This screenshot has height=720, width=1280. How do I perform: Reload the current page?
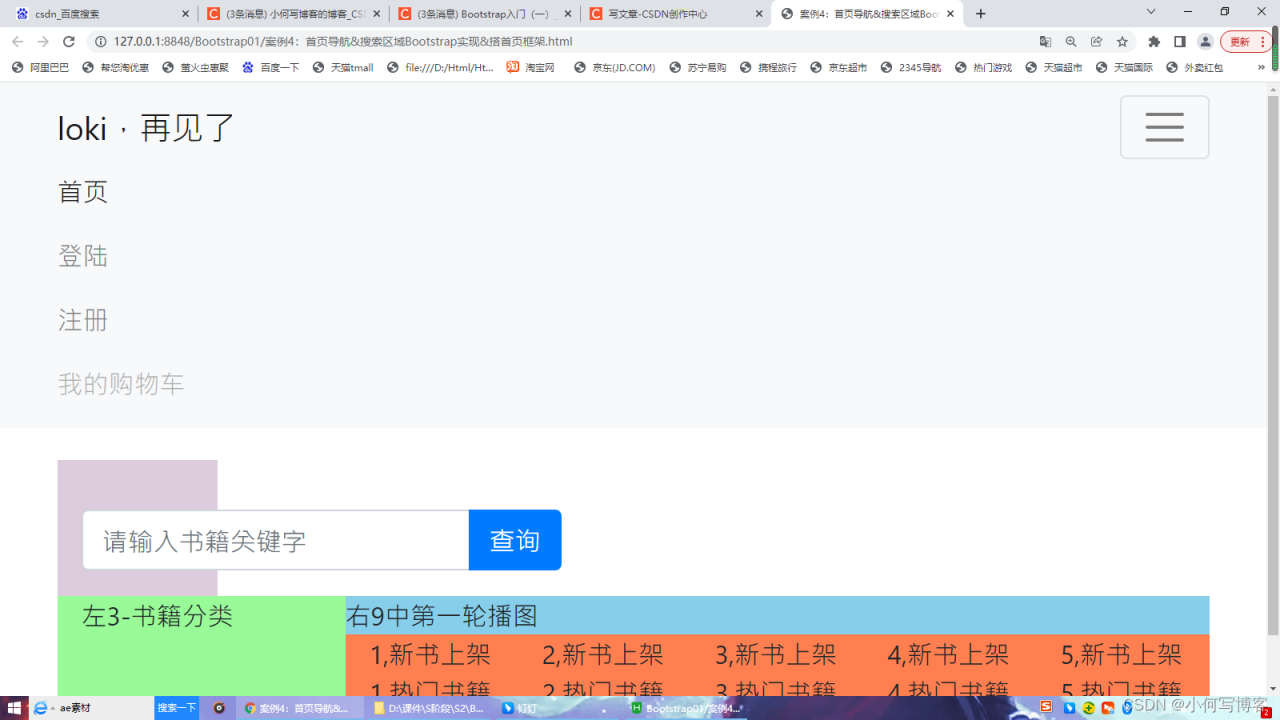[x=69, y=42]
